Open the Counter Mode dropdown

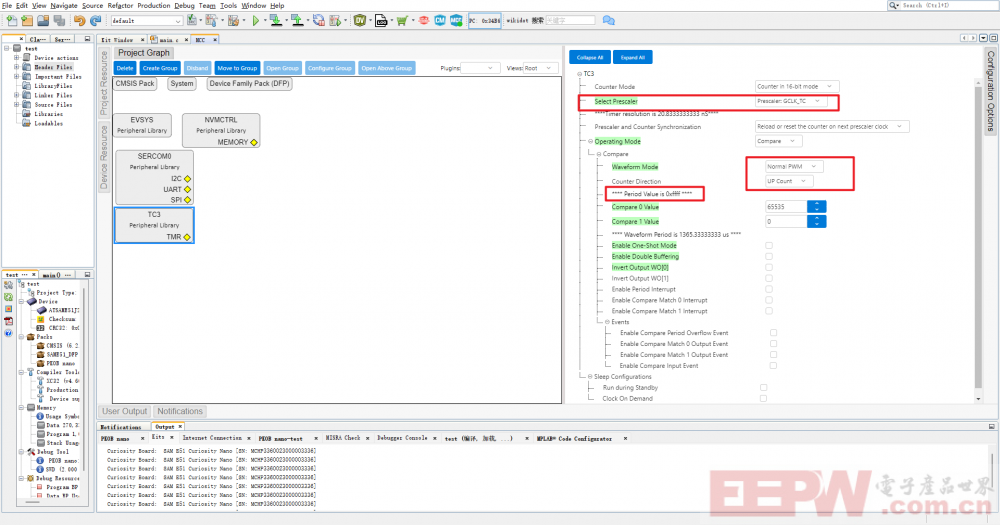[x=797, y=86]
